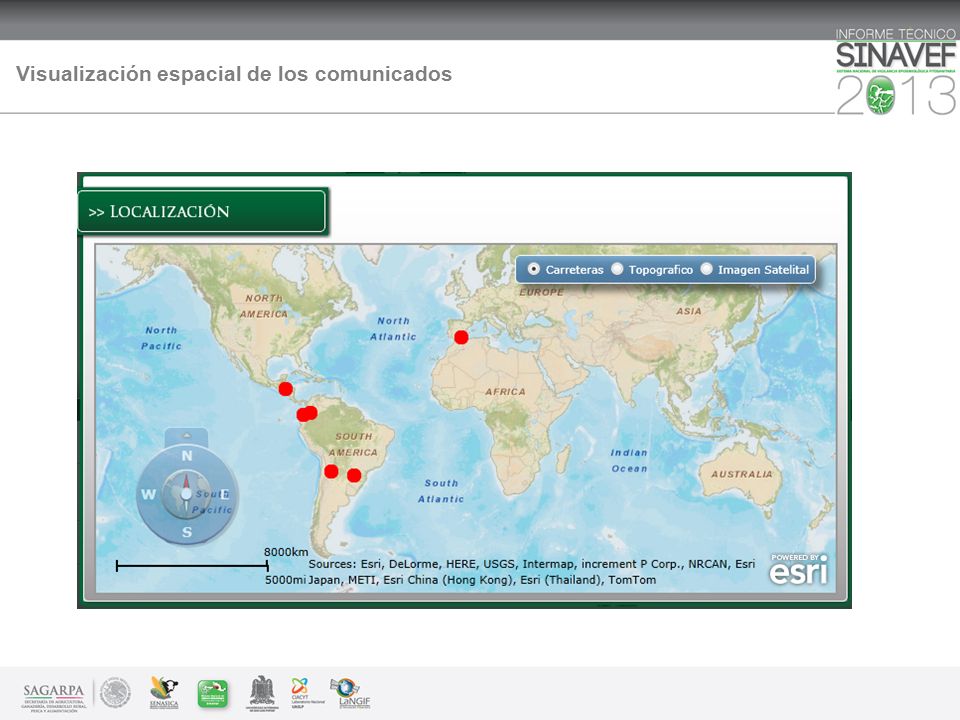Select the Topografico basemap radio button
960x720 pixels.
coord(617,269)
